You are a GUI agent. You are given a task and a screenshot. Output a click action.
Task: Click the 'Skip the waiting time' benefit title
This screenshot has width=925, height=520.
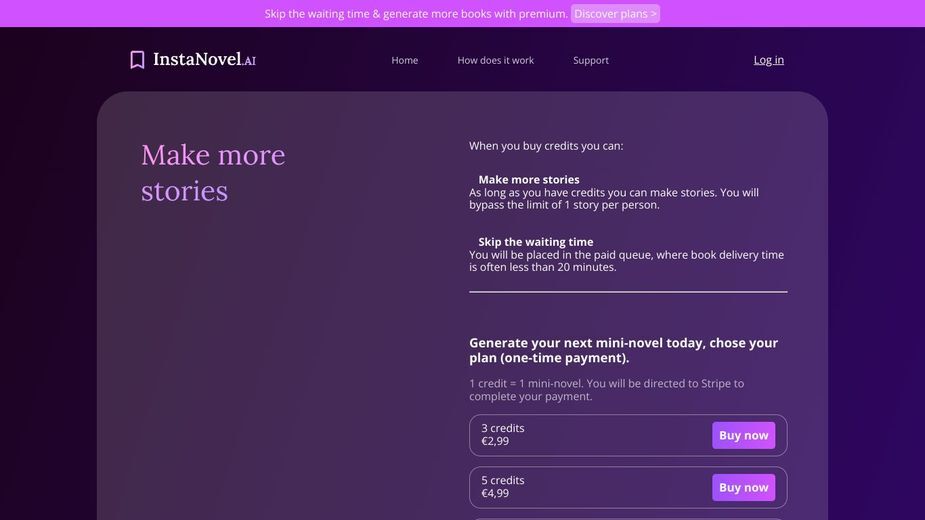(x=536, y=241)
